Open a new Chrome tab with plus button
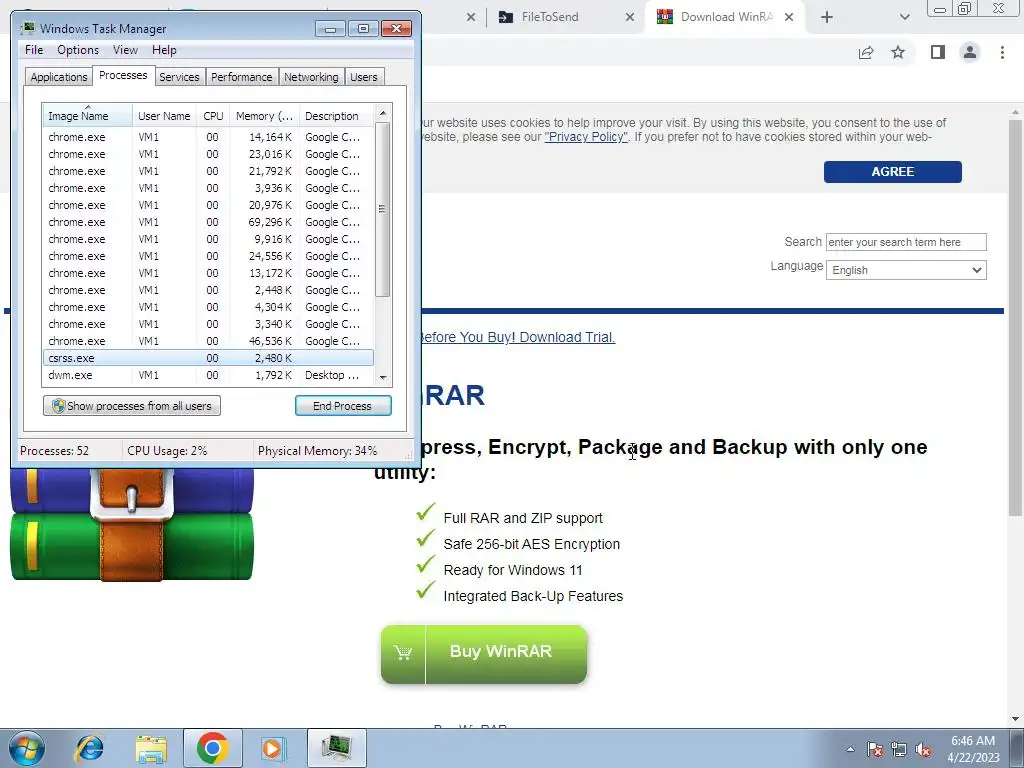The height and width of the screenshot is (768, 1024). pos(827,17)
